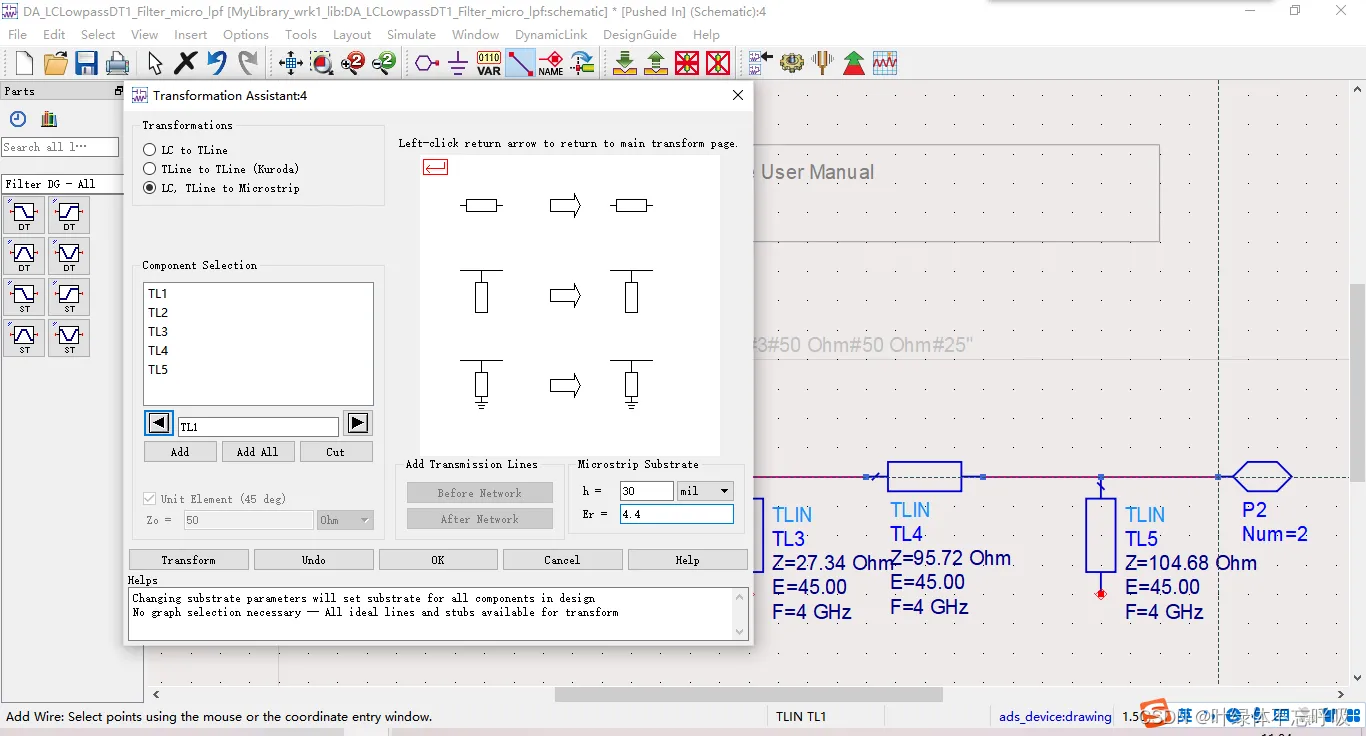Image resolution: width=1366 pixels, height=736 pixels.
Task: Click the Search all libraries field in Parts
Action: click(x=62, y=147)
